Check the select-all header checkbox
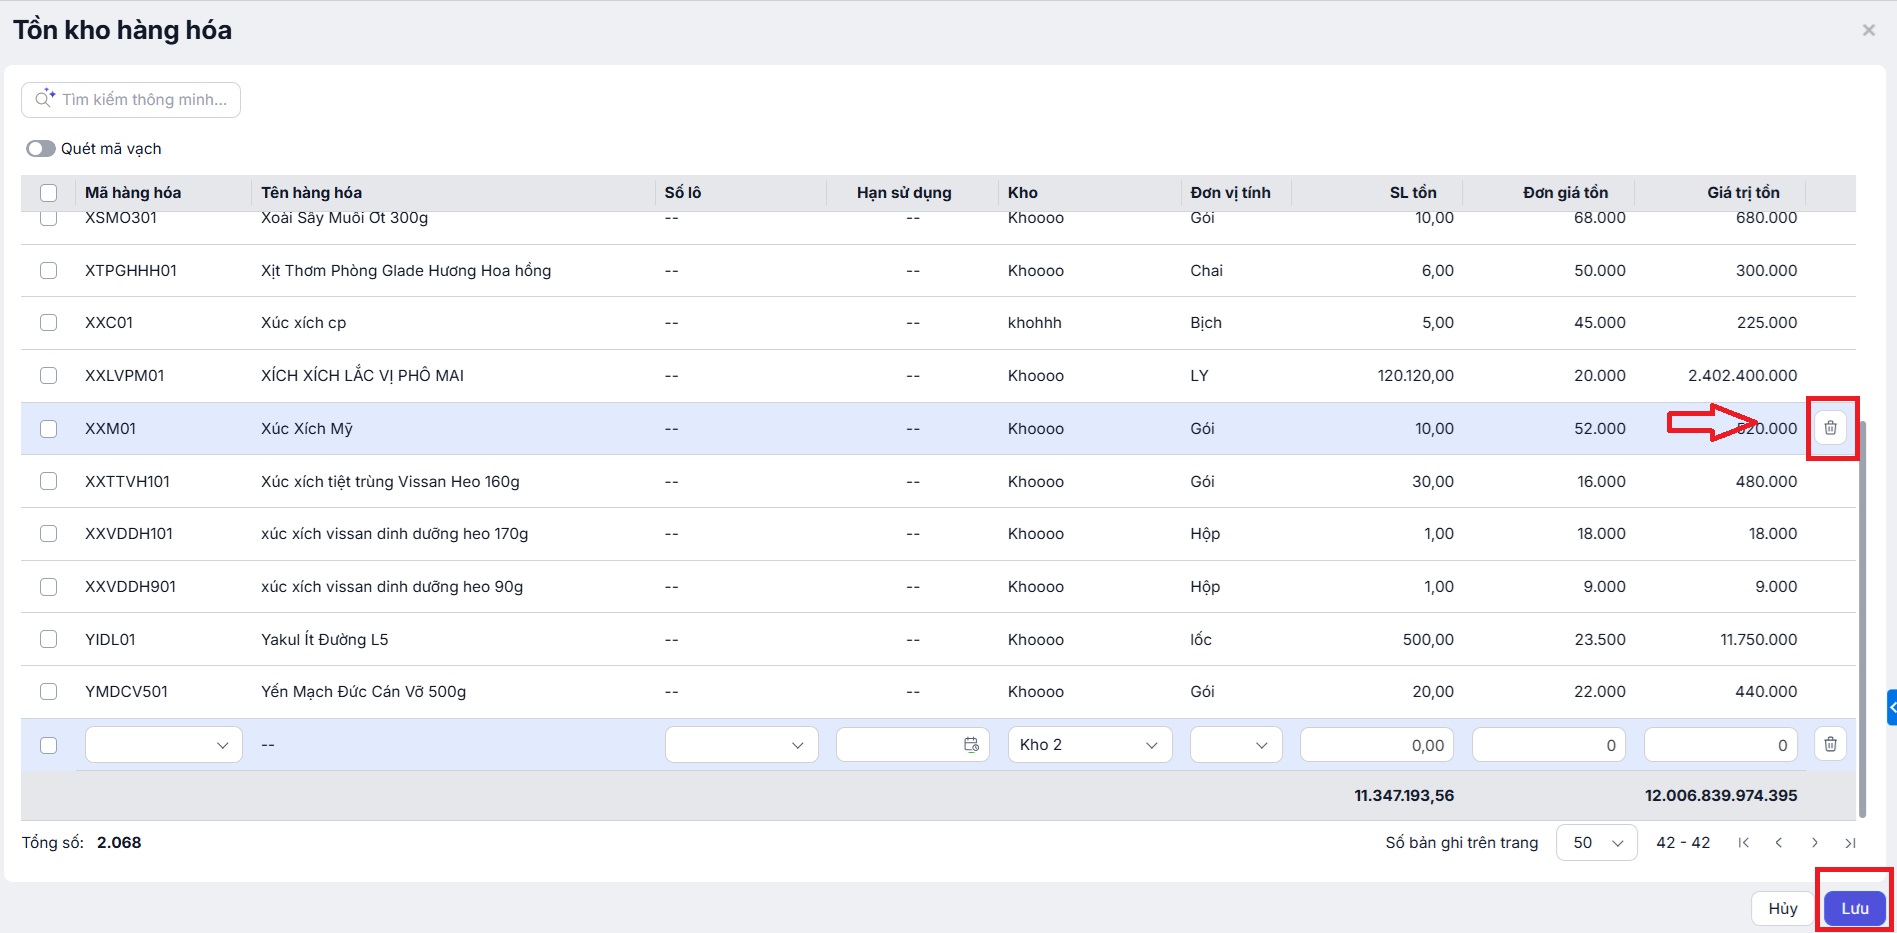 (48, 193)
